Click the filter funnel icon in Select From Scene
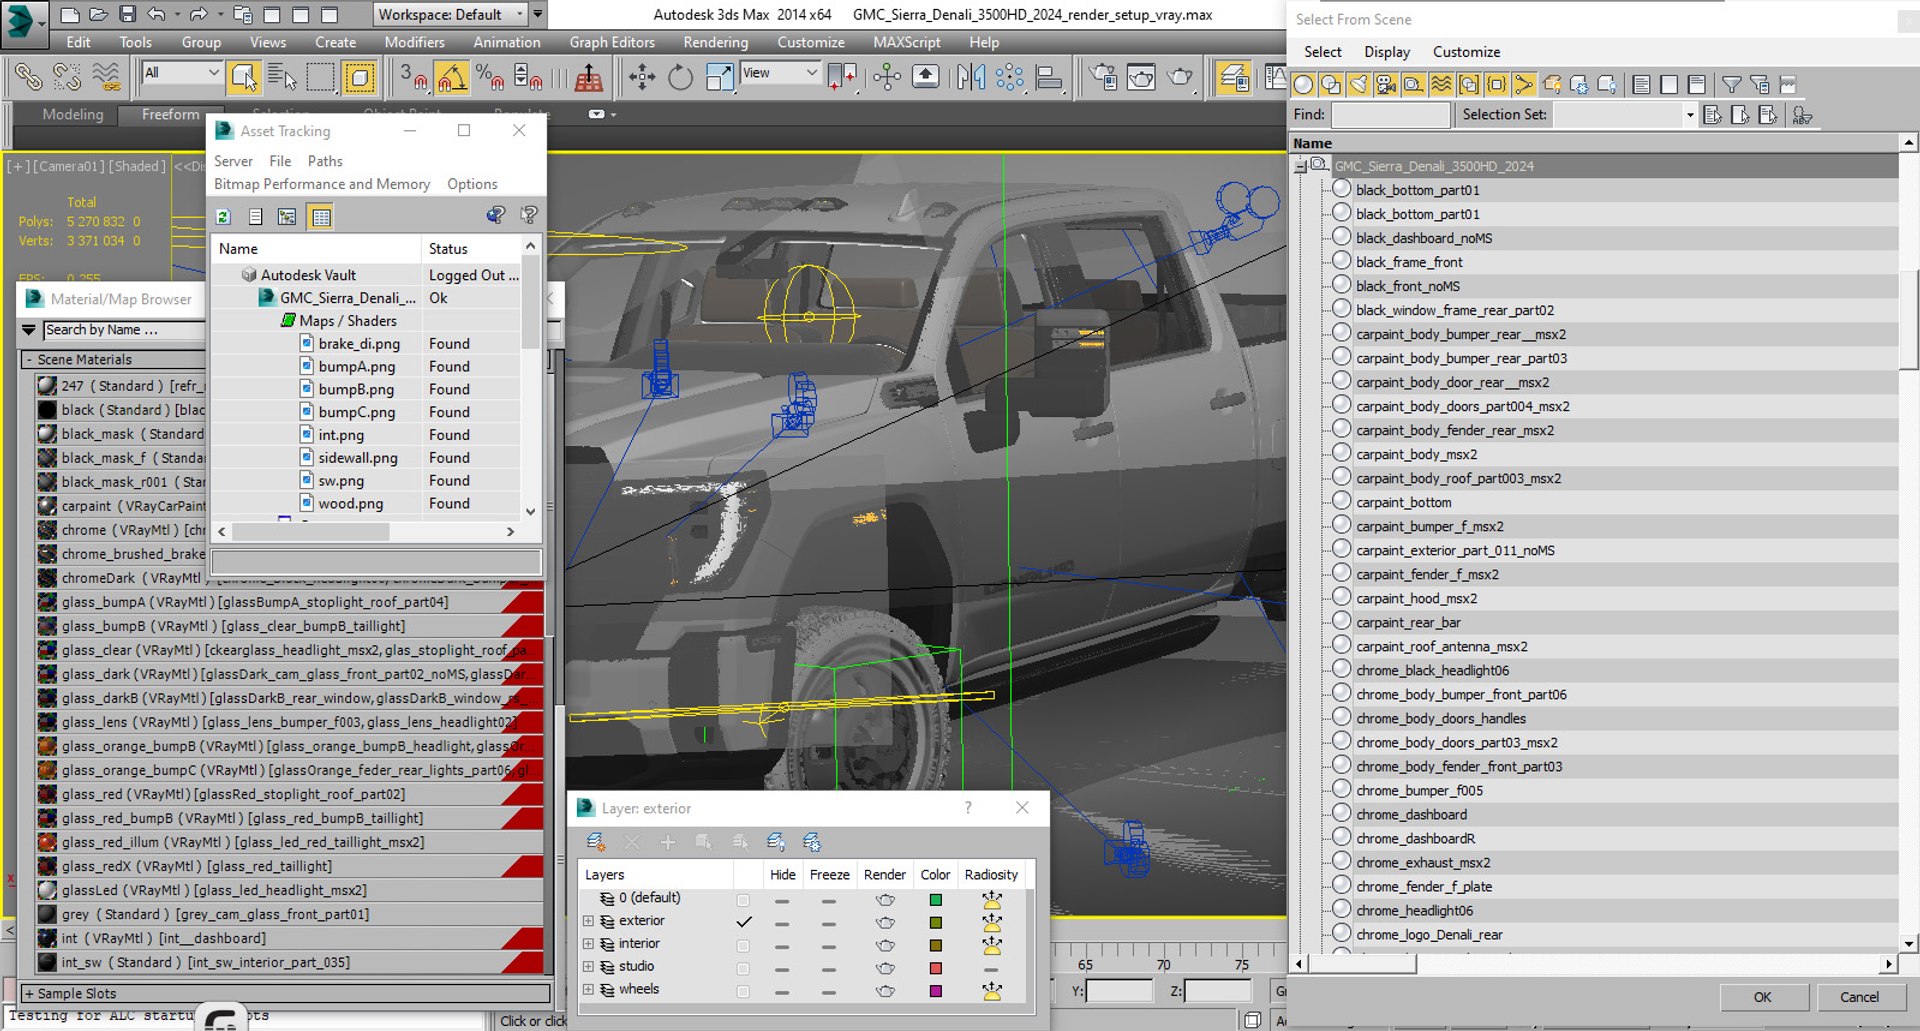 click(x=1731, y=85)
